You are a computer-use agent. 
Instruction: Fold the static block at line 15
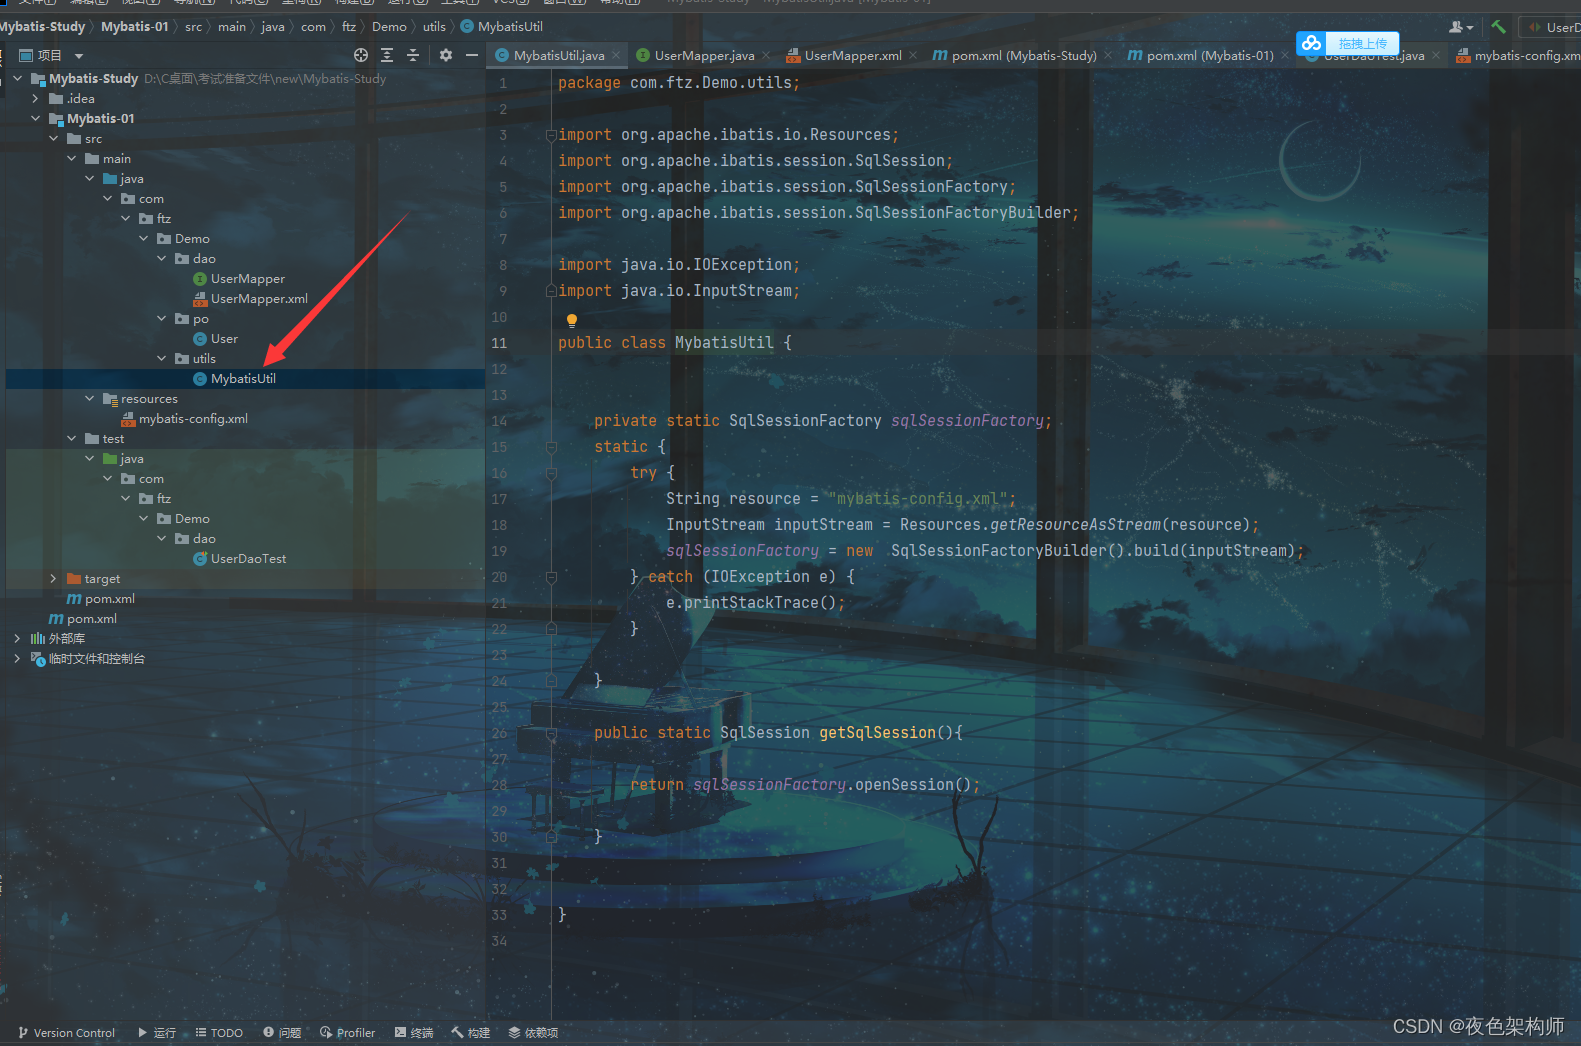pyautogui.click(x=551, y=447)
